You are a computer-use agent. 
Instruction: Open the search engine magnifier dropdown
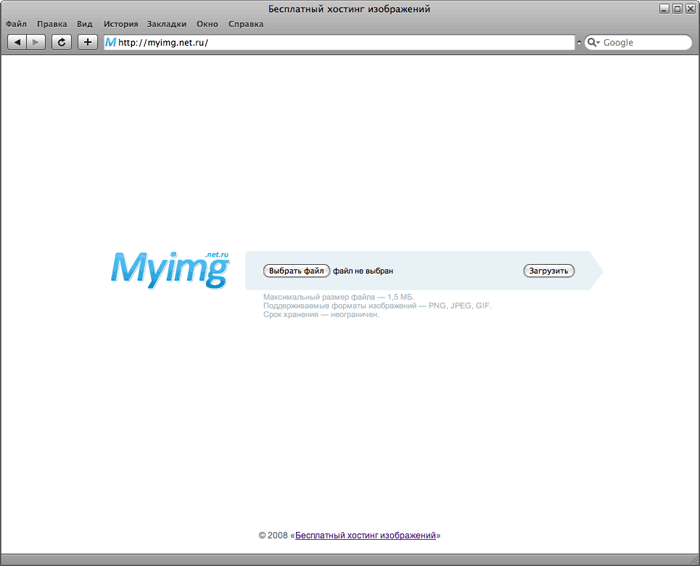tap(593, 43)
